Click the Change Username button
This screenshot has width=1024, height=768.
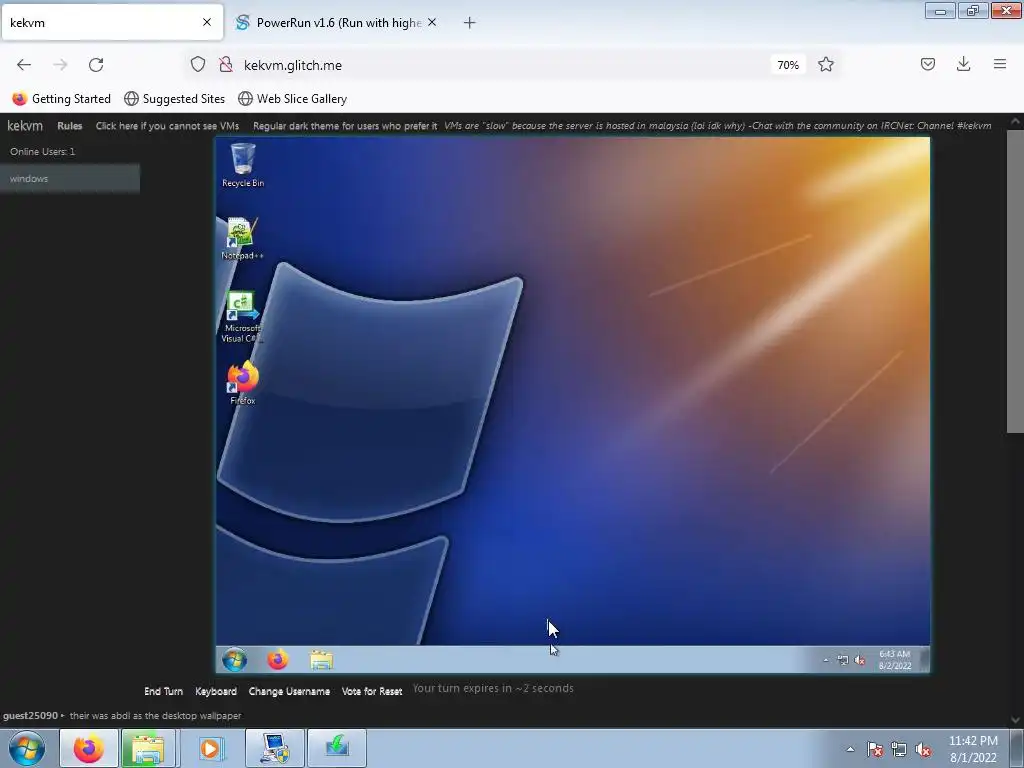coord(289,691)
